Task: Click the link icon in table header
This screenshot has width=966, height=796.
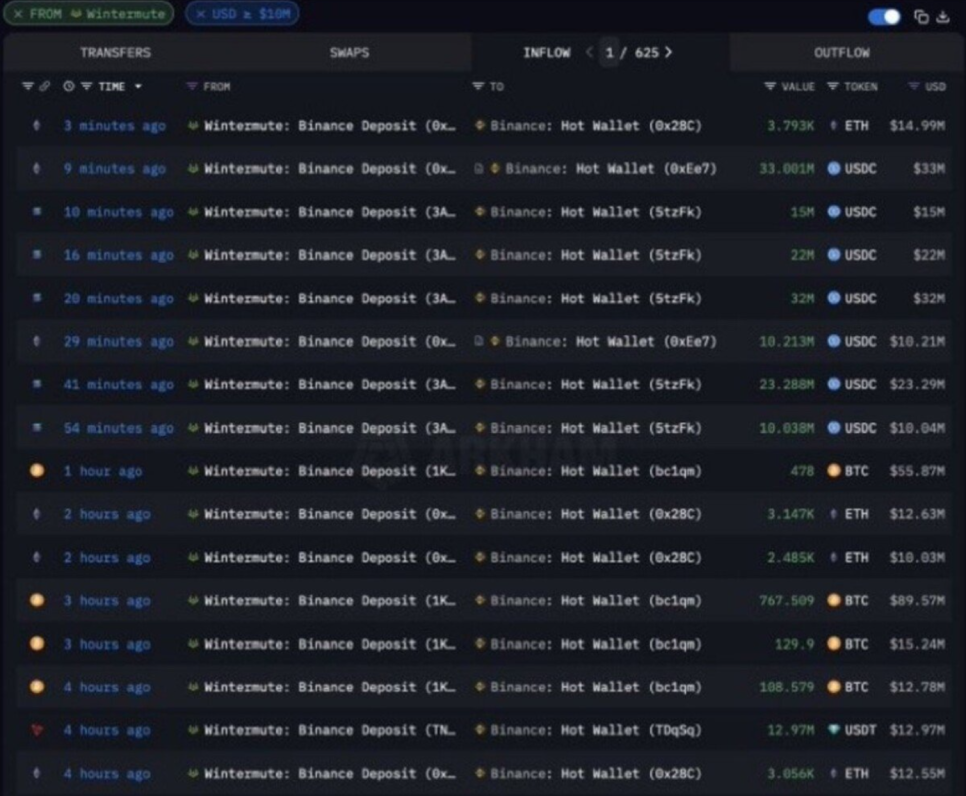Action: tap(44, 86)
